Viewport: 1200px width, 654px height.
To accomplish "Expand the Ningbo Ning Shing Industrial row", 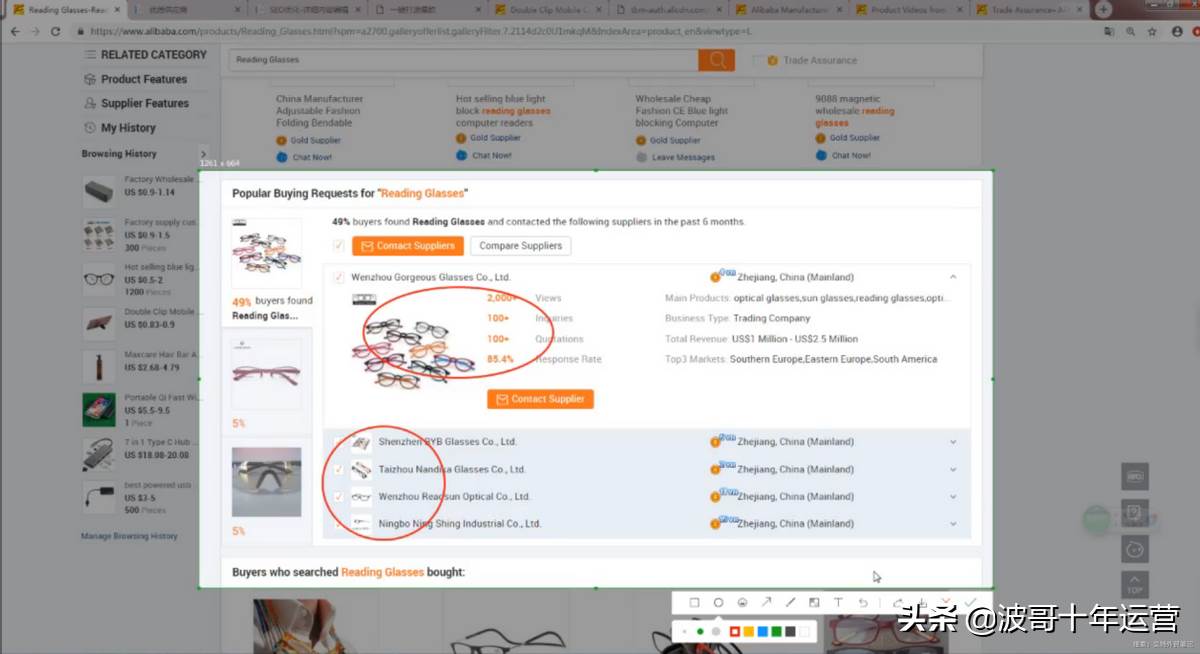I will [x=953, y=524].
